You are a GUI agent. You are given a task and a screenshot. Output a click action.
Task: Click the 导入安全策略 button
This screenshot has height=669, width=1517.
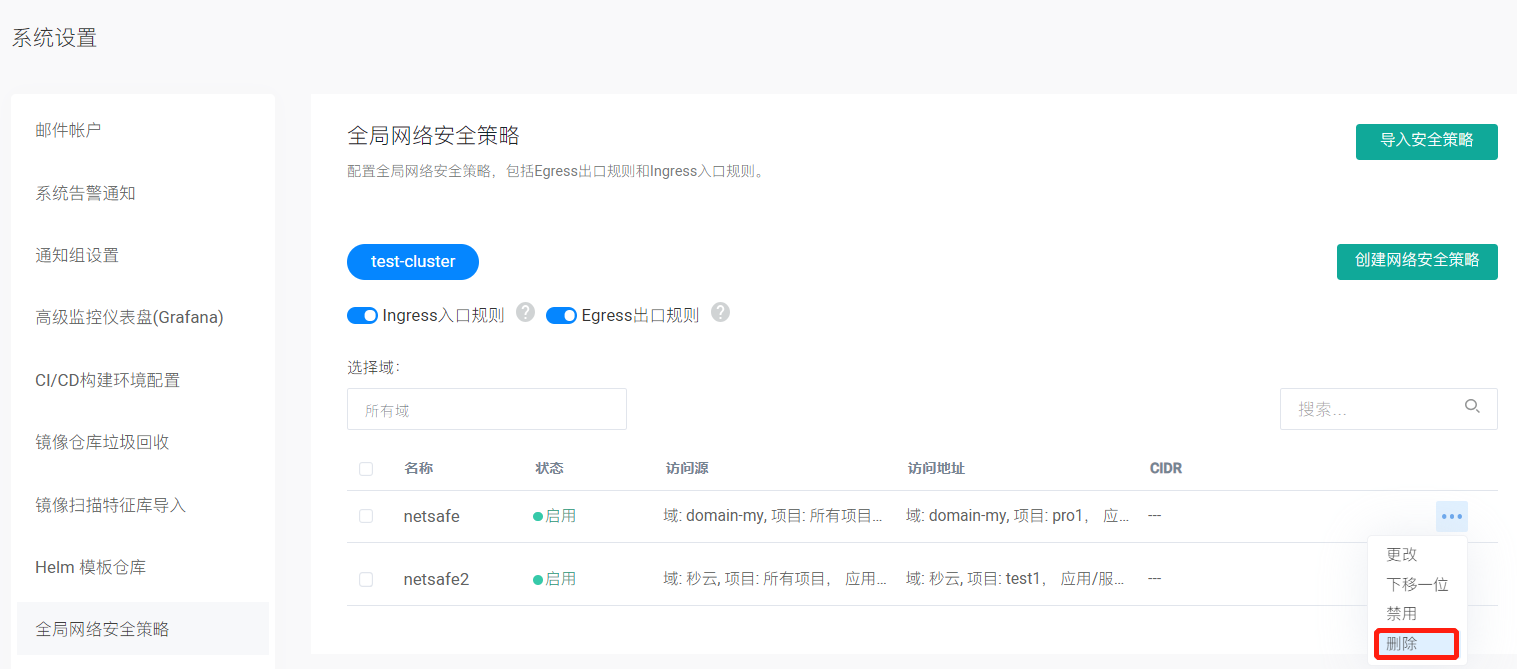pyautogui.click(x=1426, y=141)
